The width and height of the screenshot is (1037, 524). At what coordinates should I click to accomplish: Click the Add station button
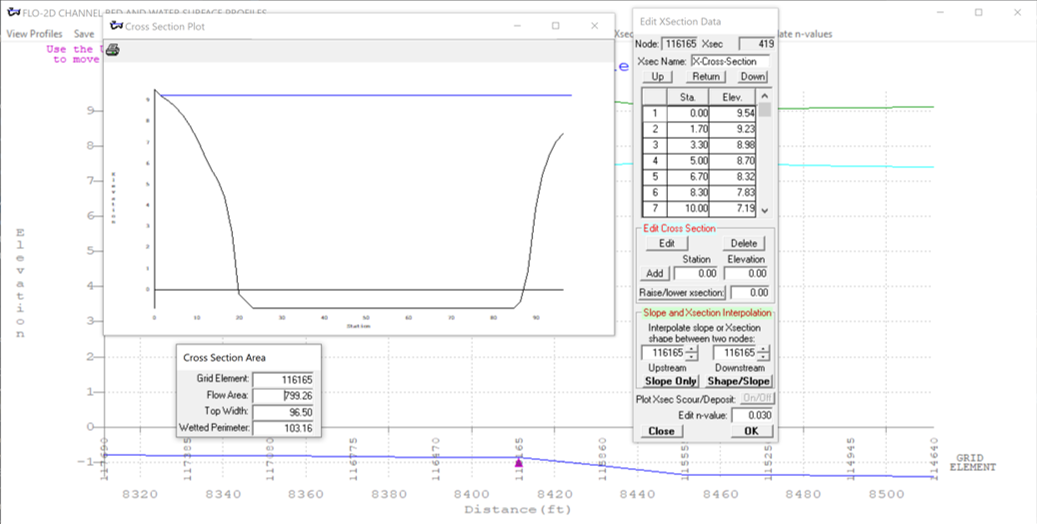coord(655,273)
